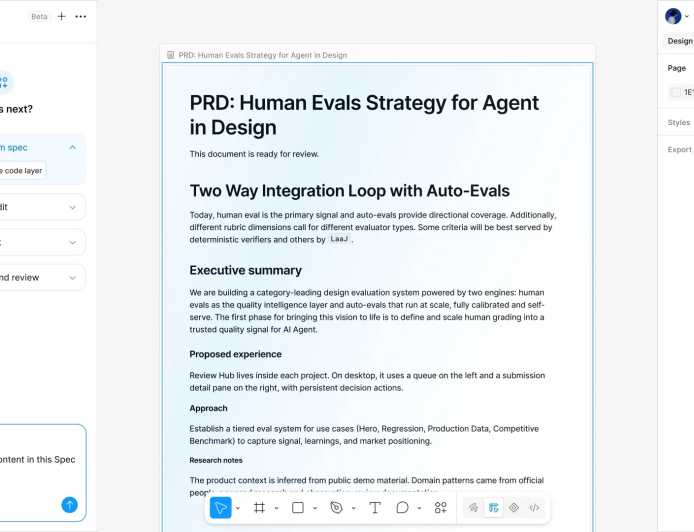Click the 'Export' section label
Image resolution: width=694 pixels, height=532 pixels.
point(679,150)
